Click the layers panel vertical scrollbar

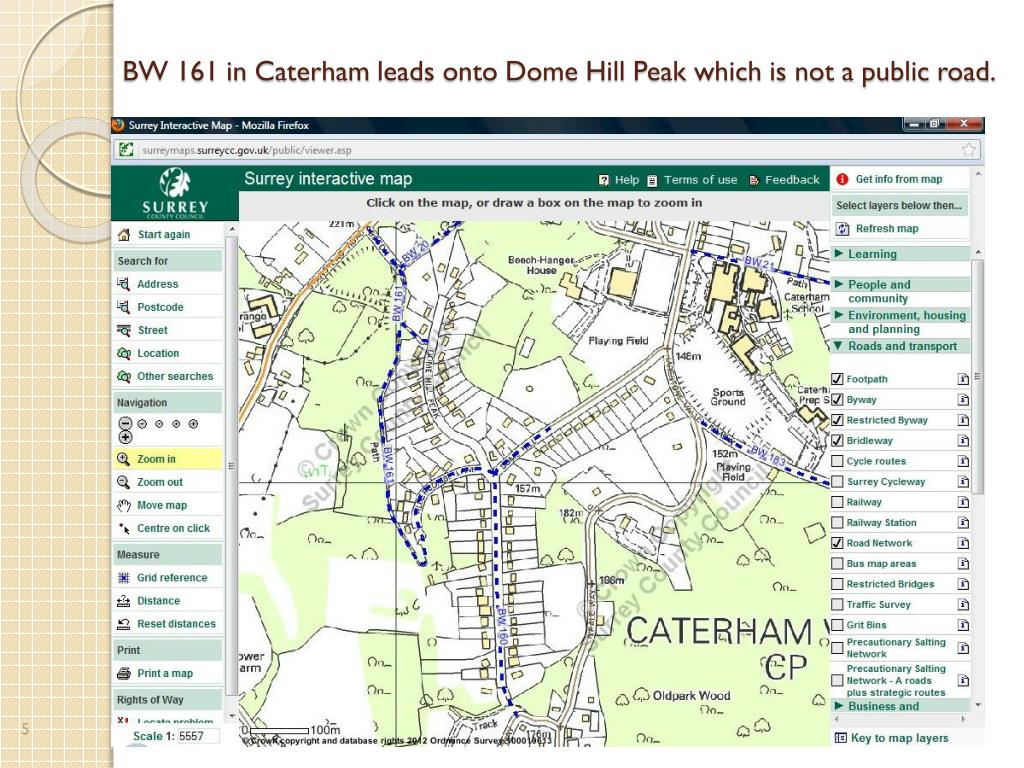[978, 376]
